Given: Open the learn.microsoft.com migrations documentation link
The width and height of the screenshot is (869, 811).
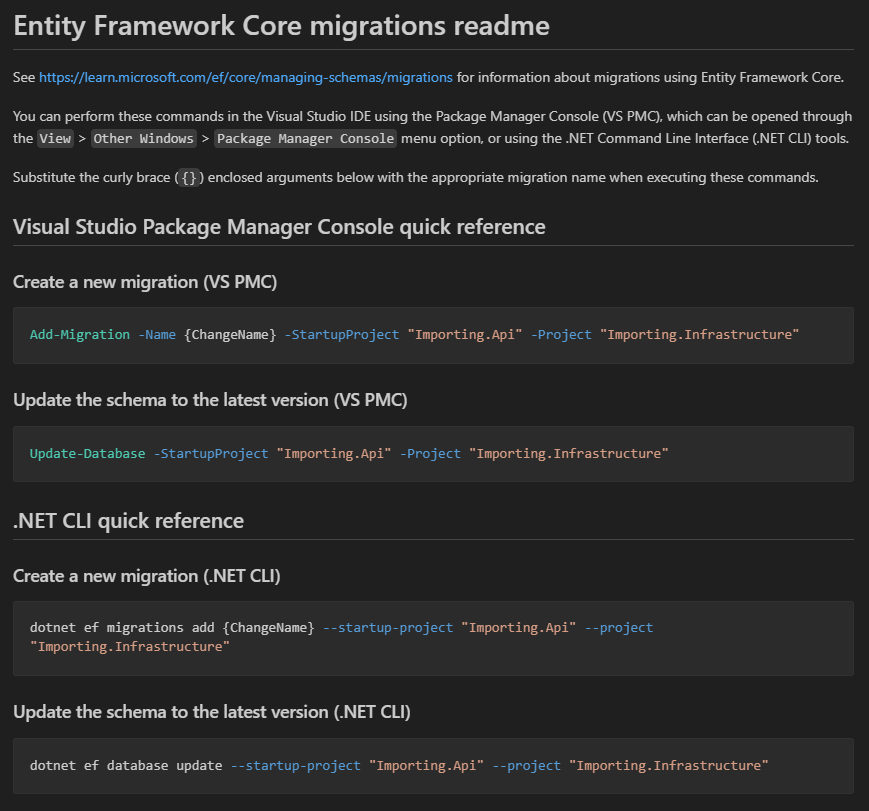Looking at the screenshot, I should (x=246, y=77).
